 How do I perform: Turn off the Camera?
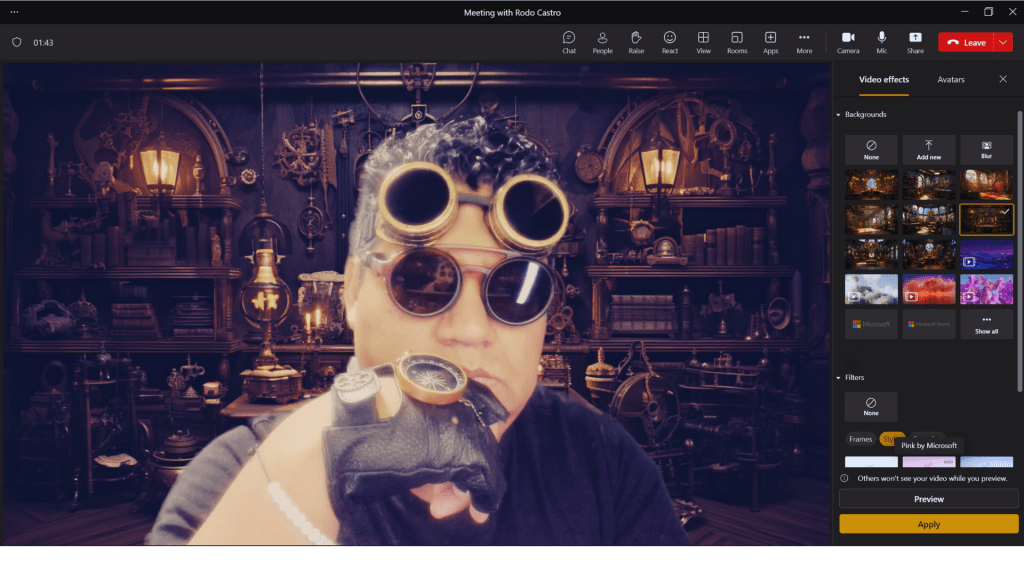tap(848, 42)
